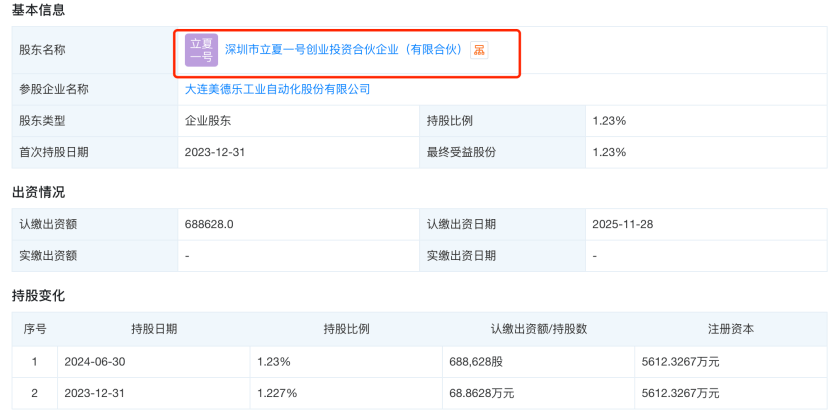Click the 股东类型 label cell
This screenshot has width=840, height=414.
click(x=95, y=121)
